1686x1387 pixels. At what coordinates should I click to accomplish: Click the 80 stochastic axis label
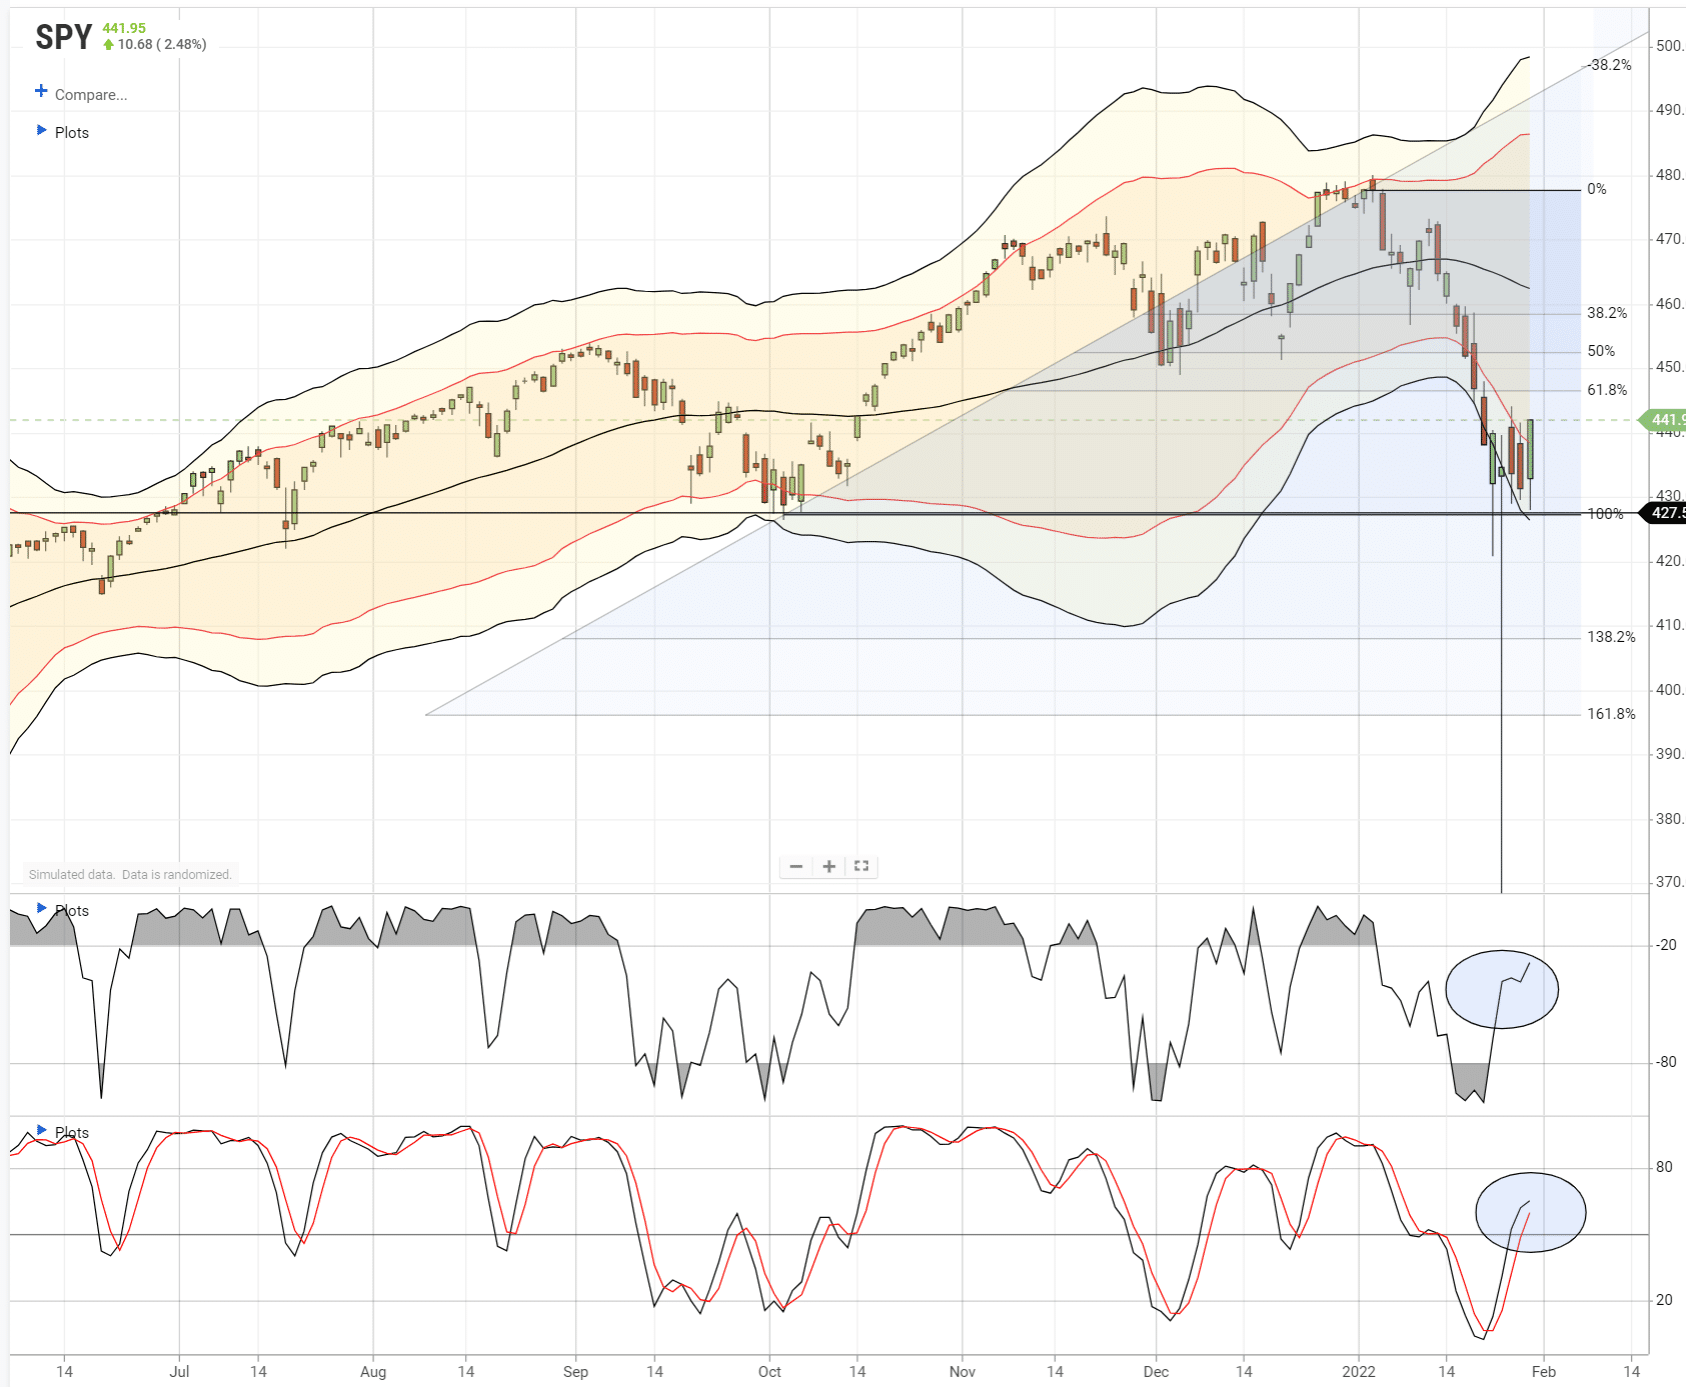pyautogui.click(x=1664, y=1167)
